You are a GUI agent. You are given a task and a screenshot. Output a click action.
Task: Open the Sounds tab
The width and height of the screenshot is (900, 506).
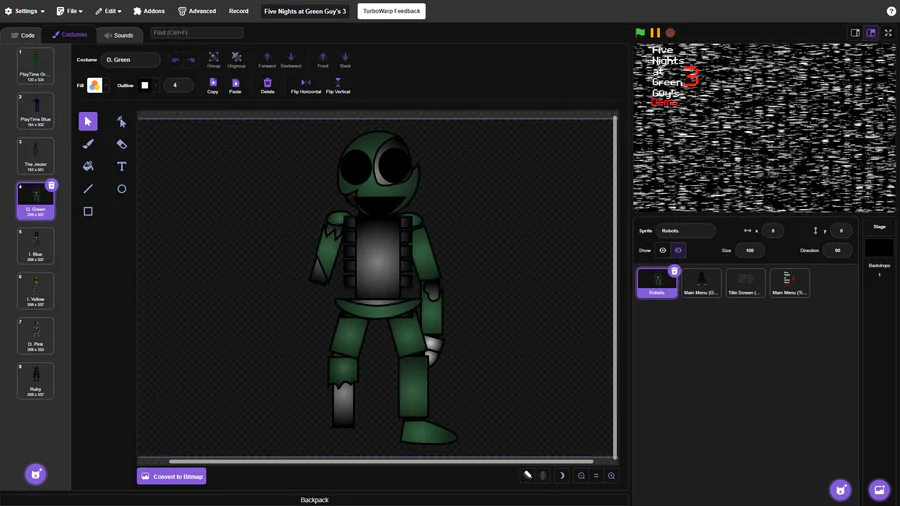[119, 35]
